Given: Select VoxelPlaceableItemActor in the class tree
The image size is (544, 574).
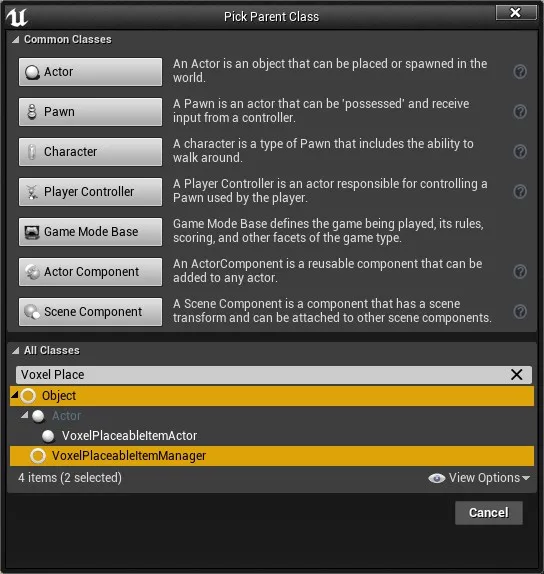Looking at the screenshot, I should pos(129,436).
